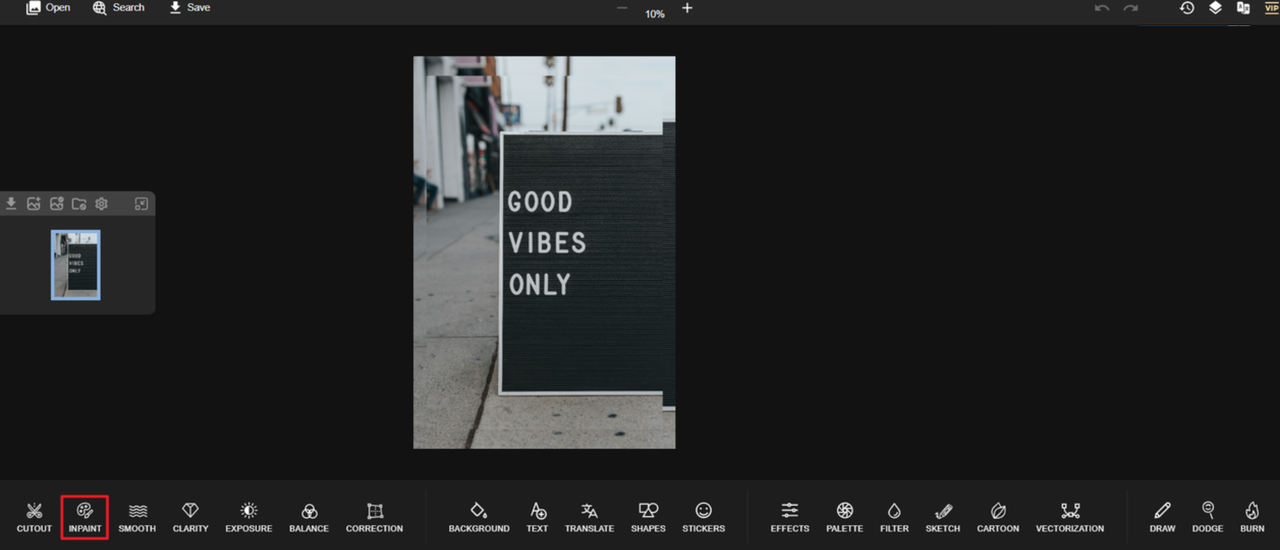
Task: Click the Open button in top bar
Action: tap(48, 8)
